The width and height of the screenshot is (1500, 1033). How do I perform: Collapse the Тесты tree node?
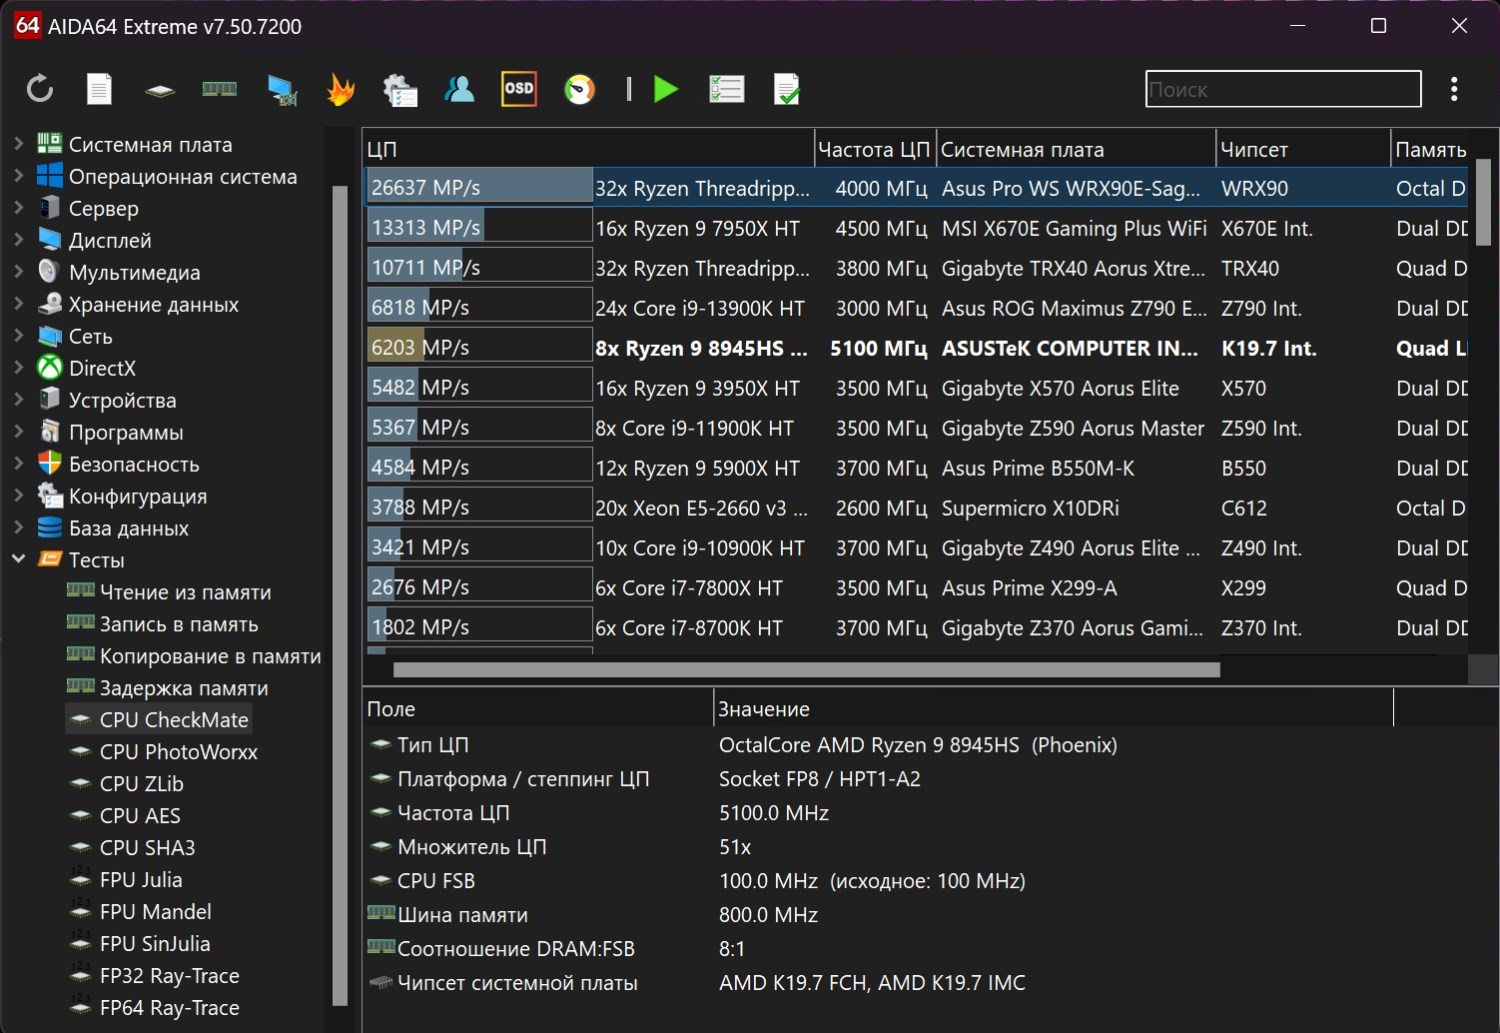coord(18,559)
